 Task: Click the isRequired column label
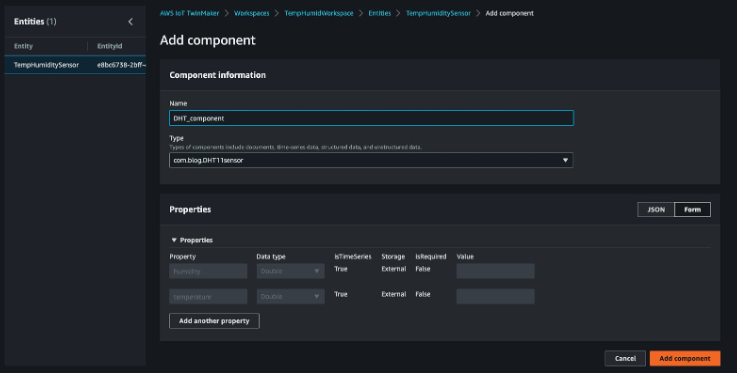point(431,257)
